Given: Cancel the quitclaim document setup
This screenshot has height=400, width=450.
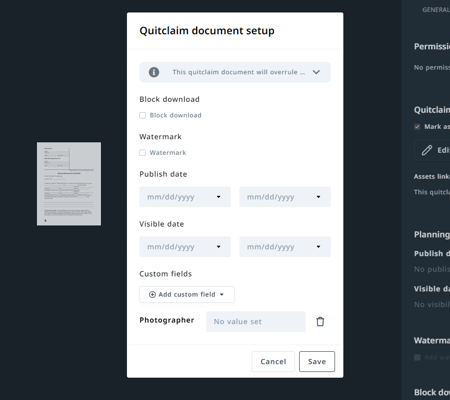Looking at the screenshot, I should 273,361.
